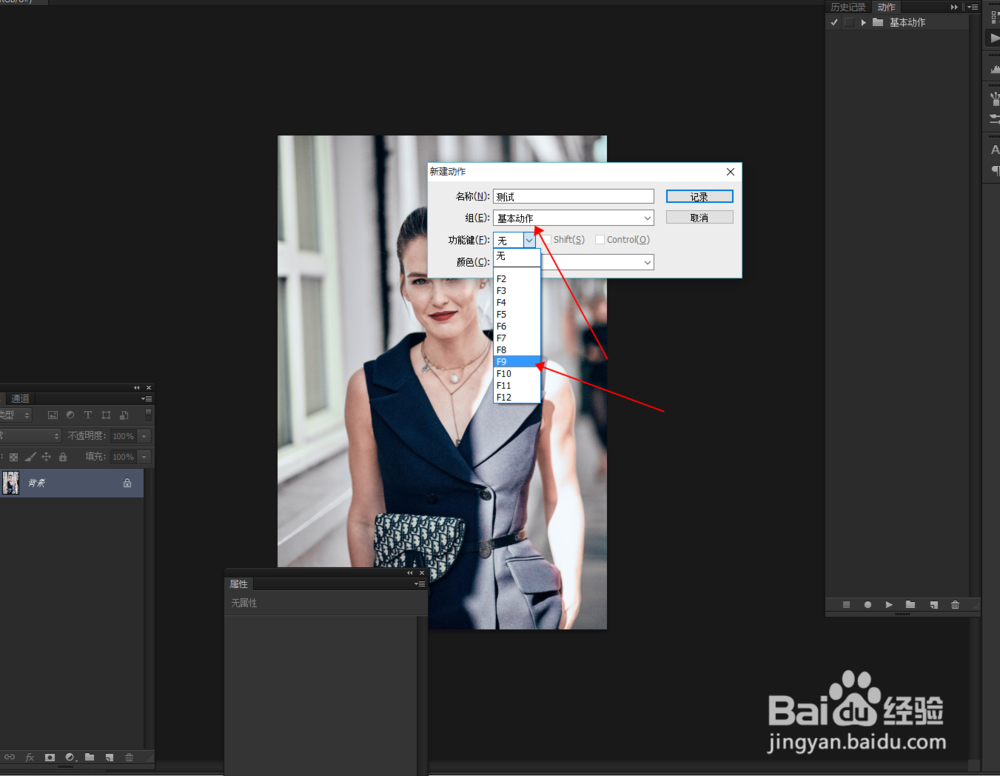
Task: Click the shape layer filter icon
Action: point(106,415)
